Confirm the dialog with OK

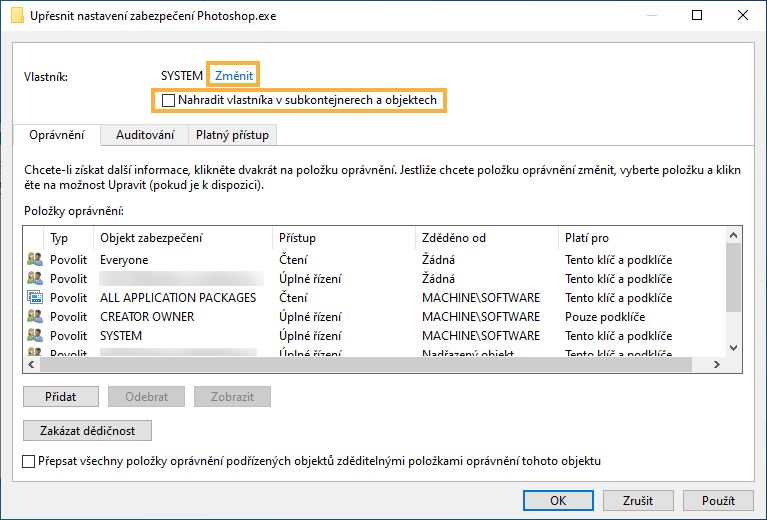click(x=558, y=500)
